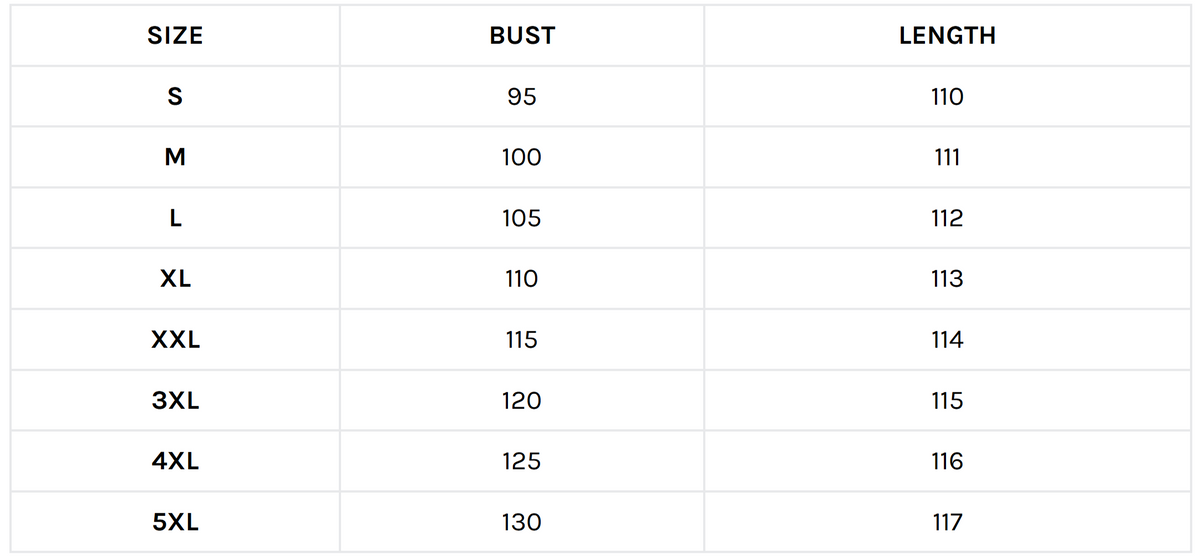Select the XXL size cell
The height and width of the screenshot is (557, 1200).
(175, 340)
